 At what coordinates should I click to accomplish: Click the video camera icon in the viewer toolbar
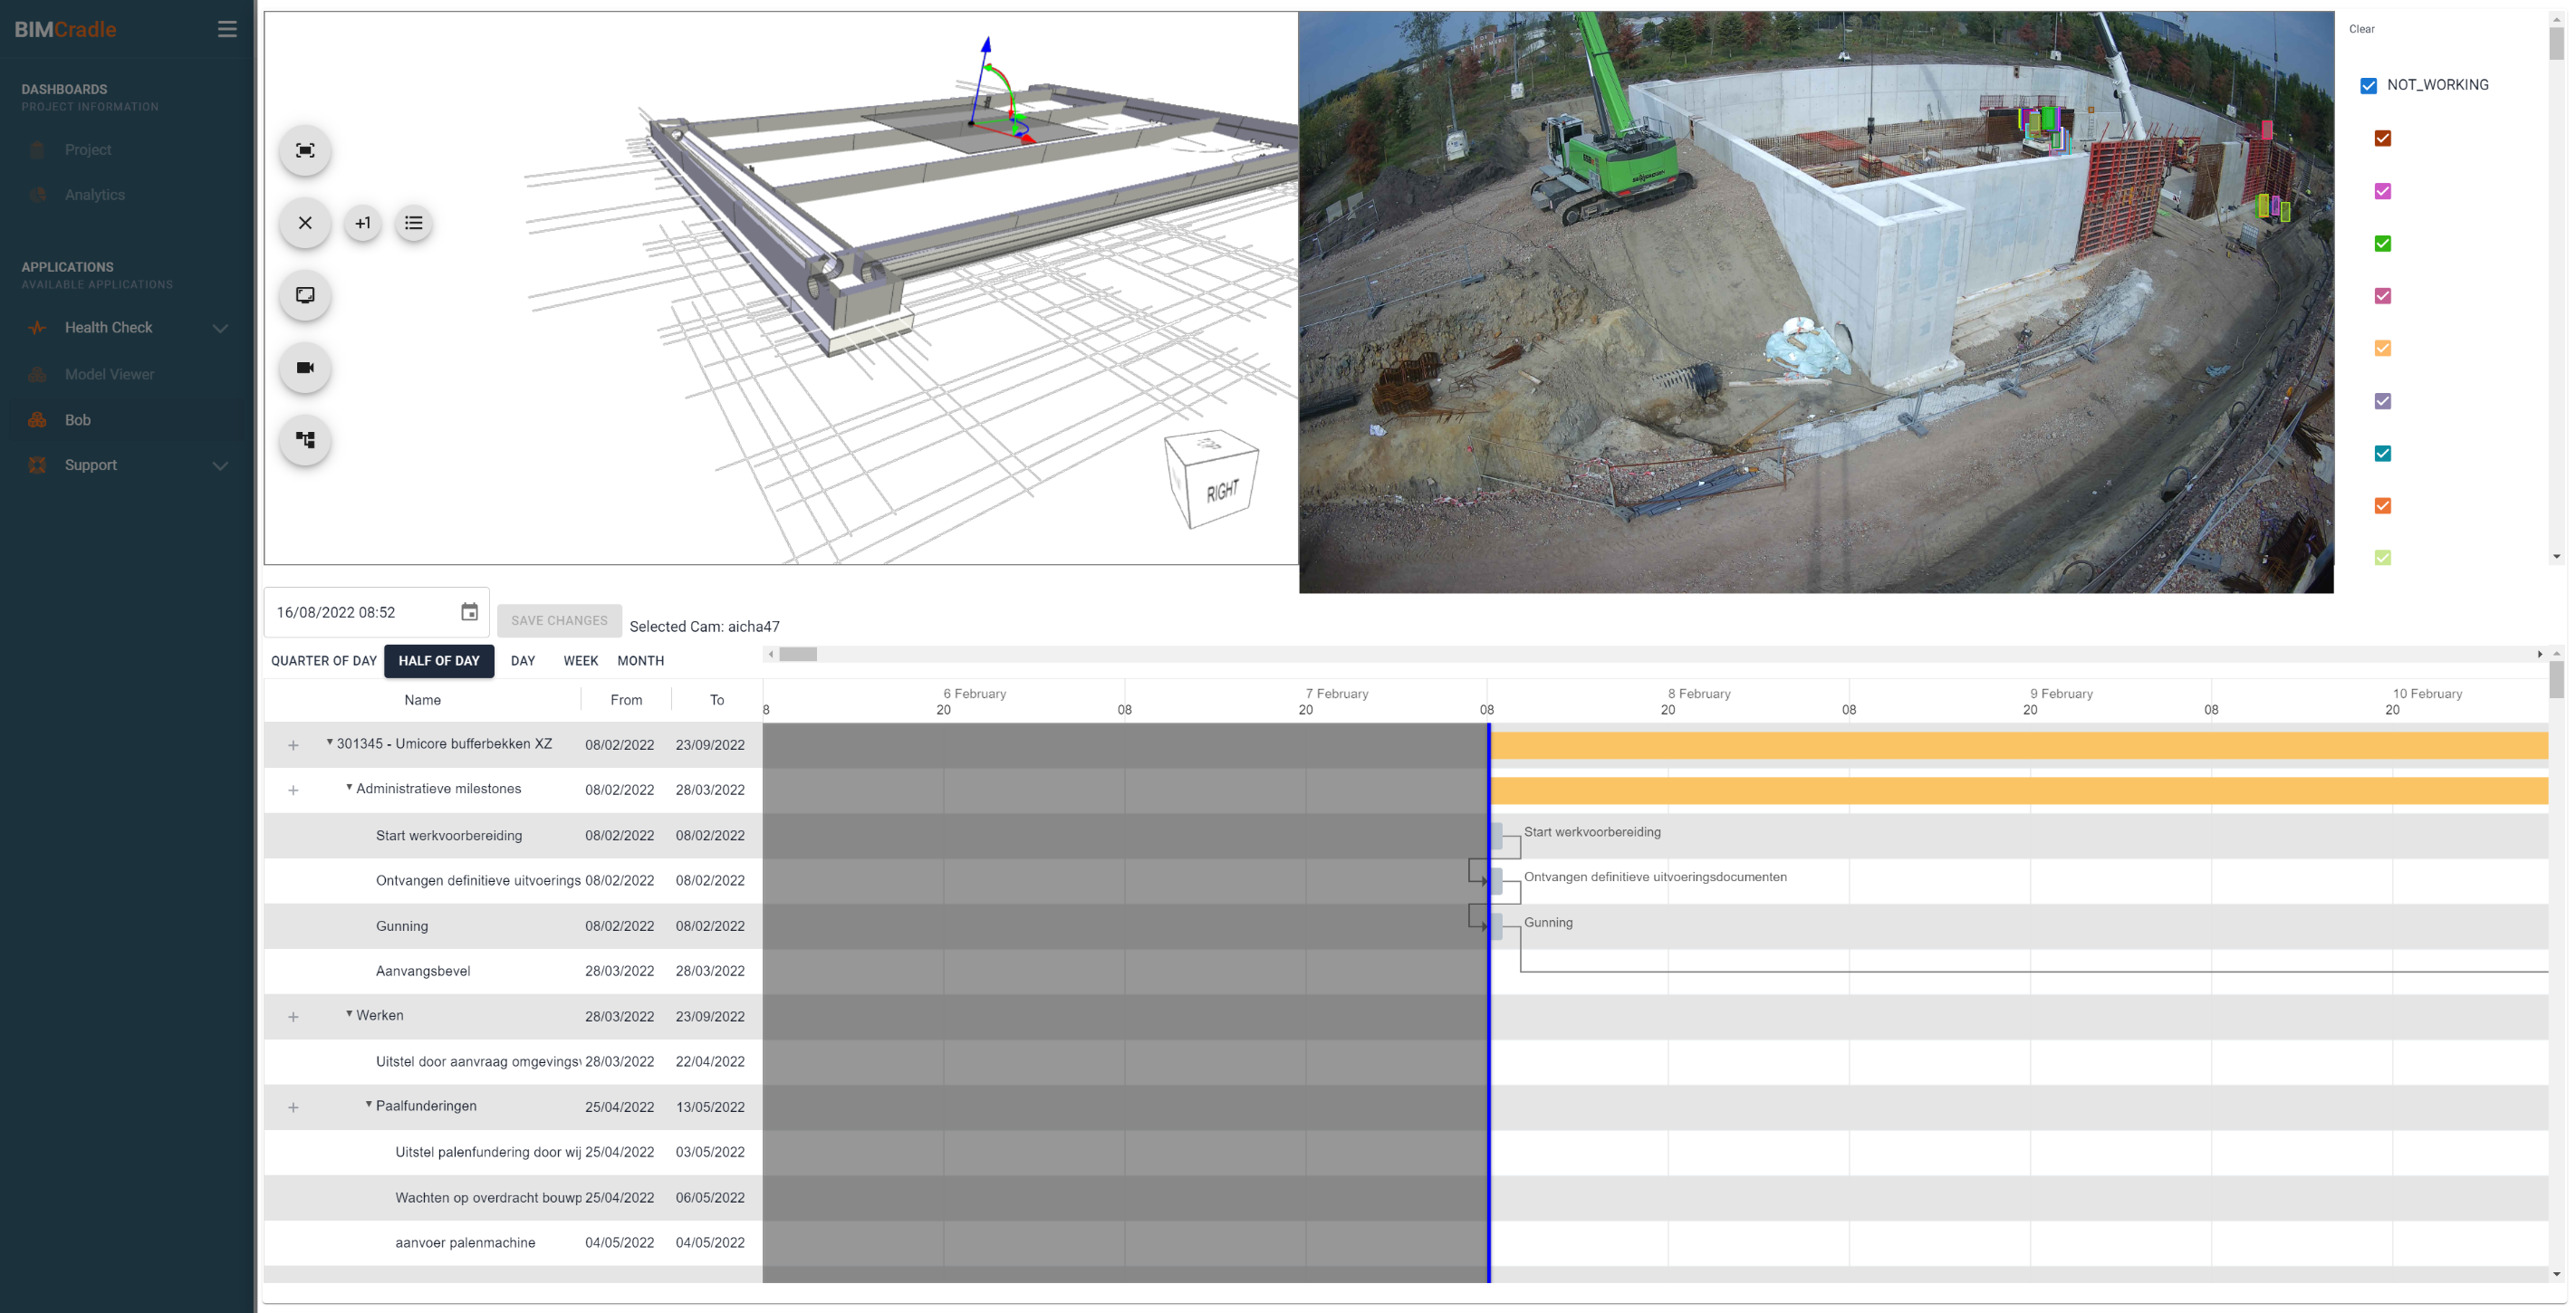click(304, 368)
